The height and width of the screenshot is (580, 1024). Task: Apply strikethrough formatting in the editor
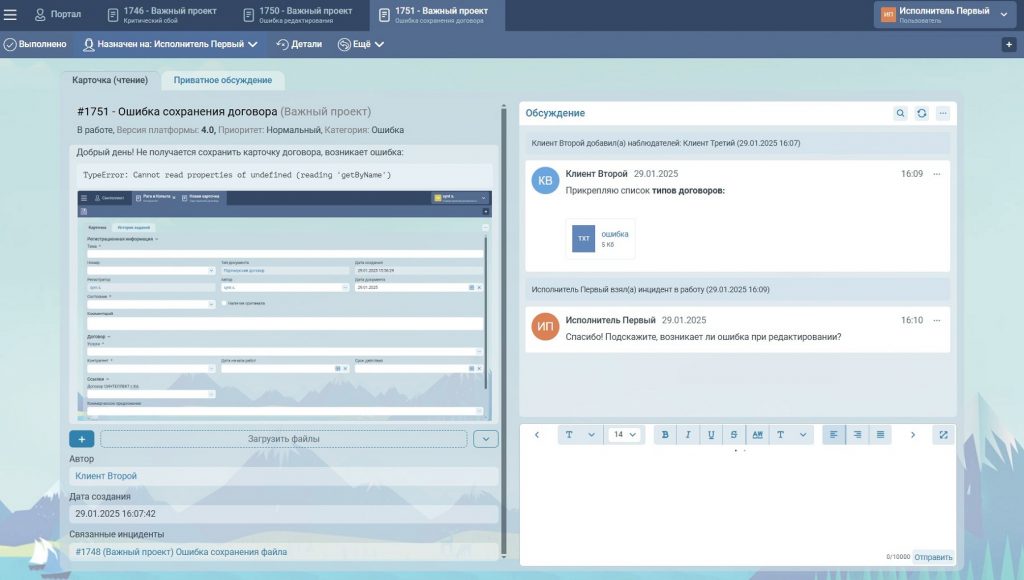click(x=734, y=435)
